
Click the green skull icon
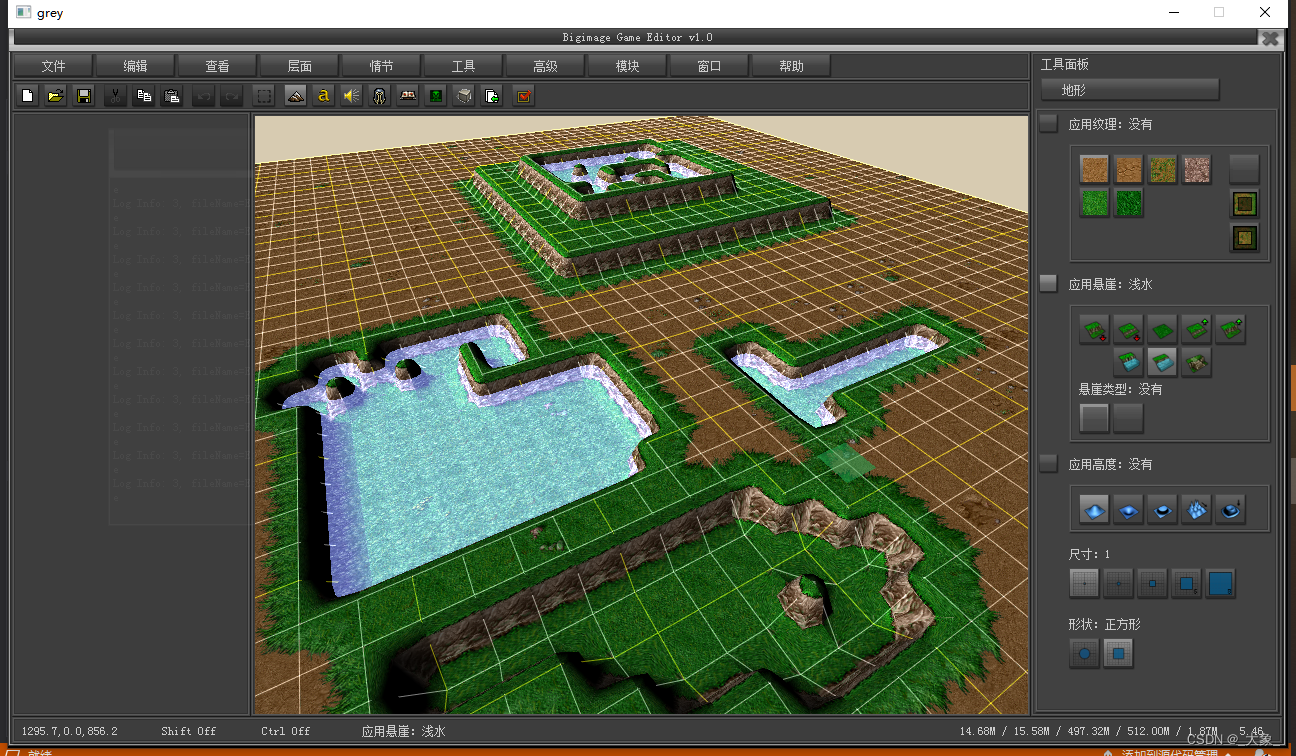pos(436,96)
